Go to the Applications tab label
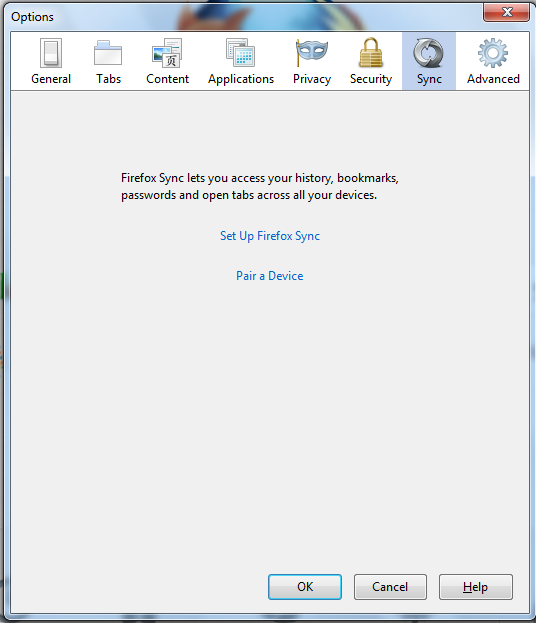 (241, 79)
